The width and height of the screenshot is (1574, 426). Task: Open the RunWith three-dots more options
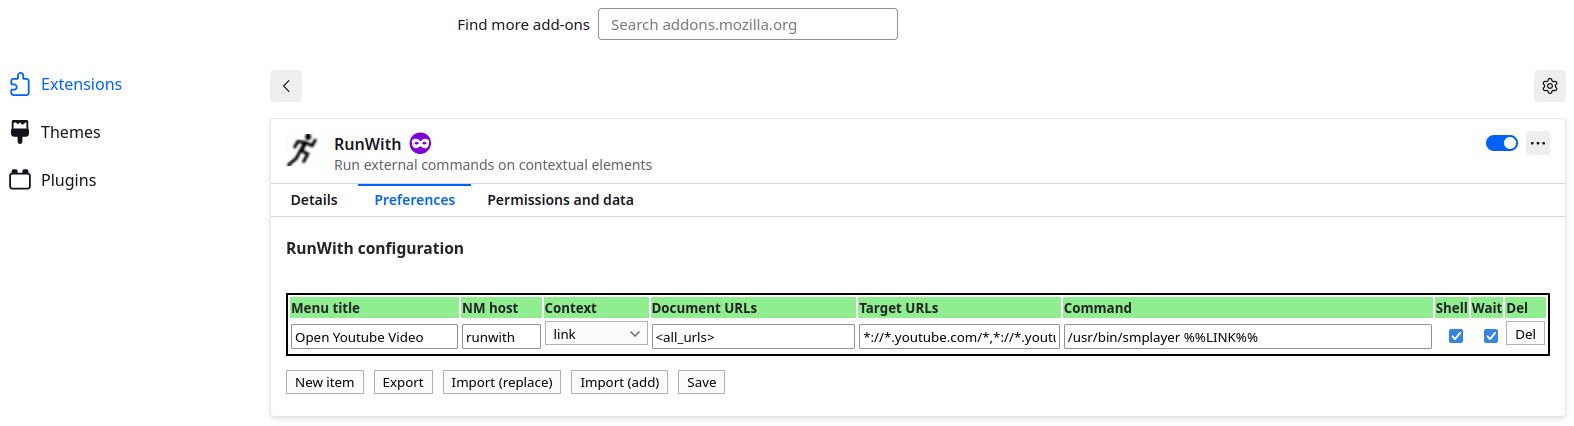click(1538, 143)
